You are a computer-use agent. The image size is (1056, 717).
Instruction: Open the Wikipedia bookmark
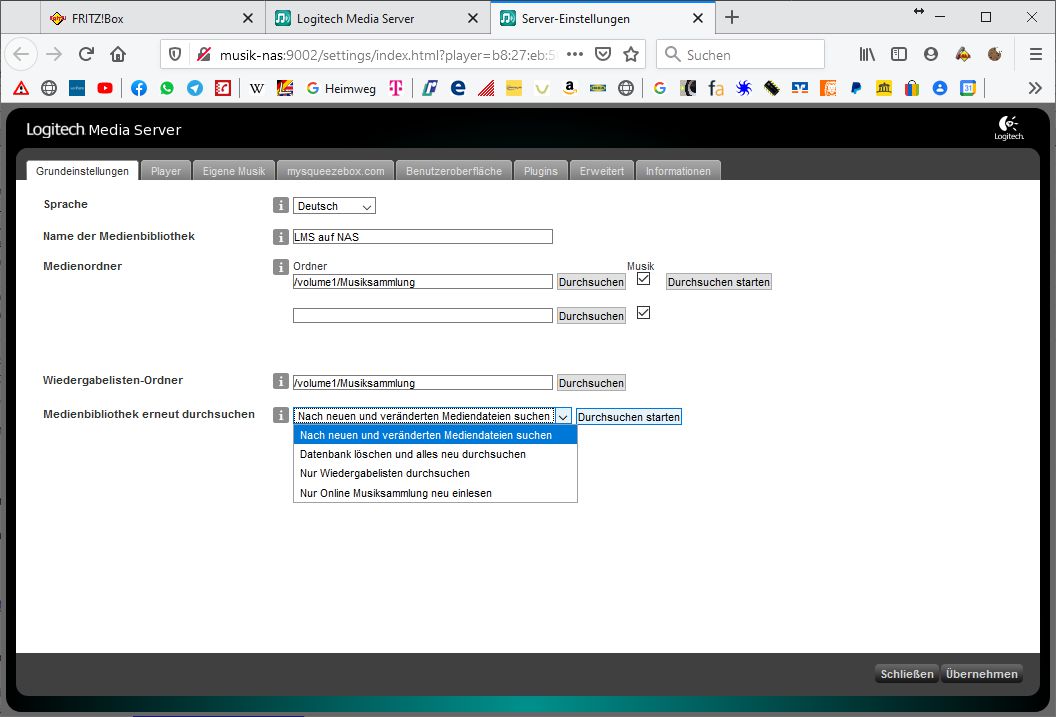(257, 88)
